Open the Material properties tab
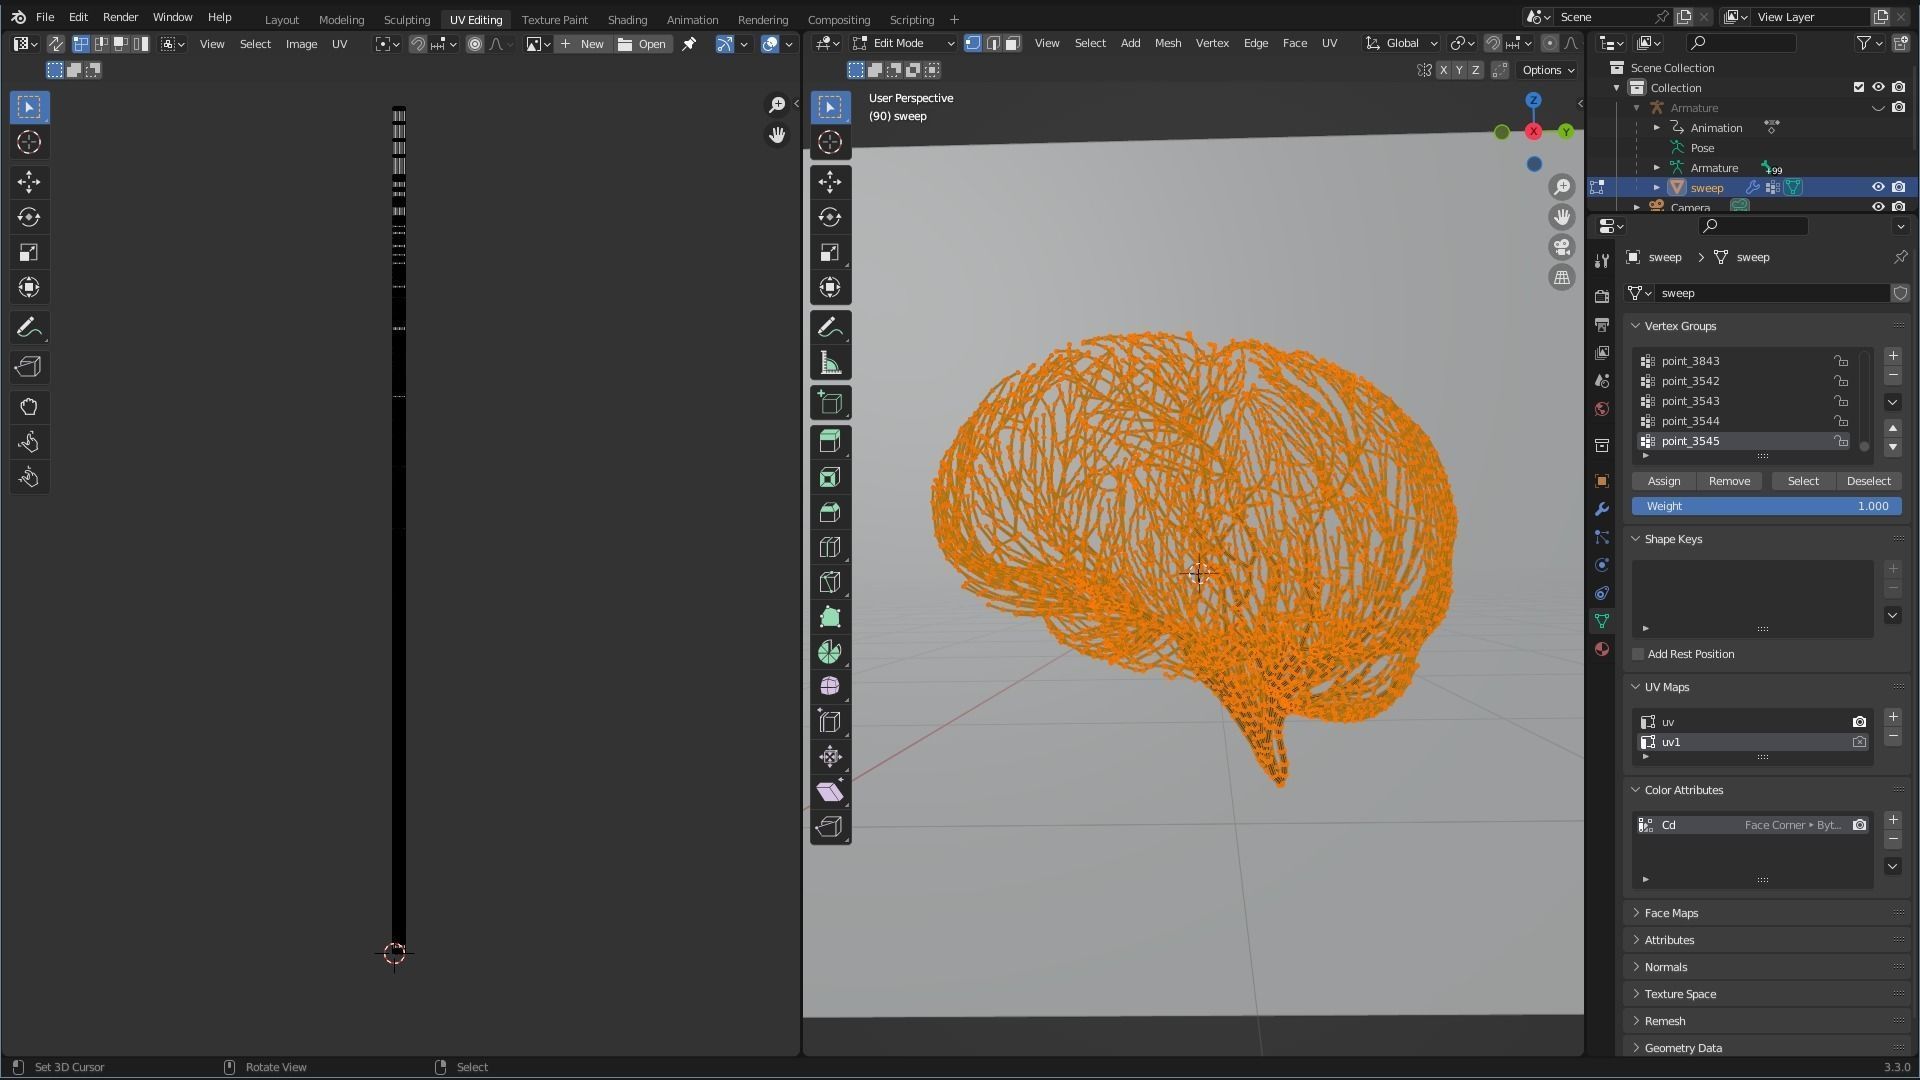This screenshot has height=1080, width=1920. [x=1602, y=649]
